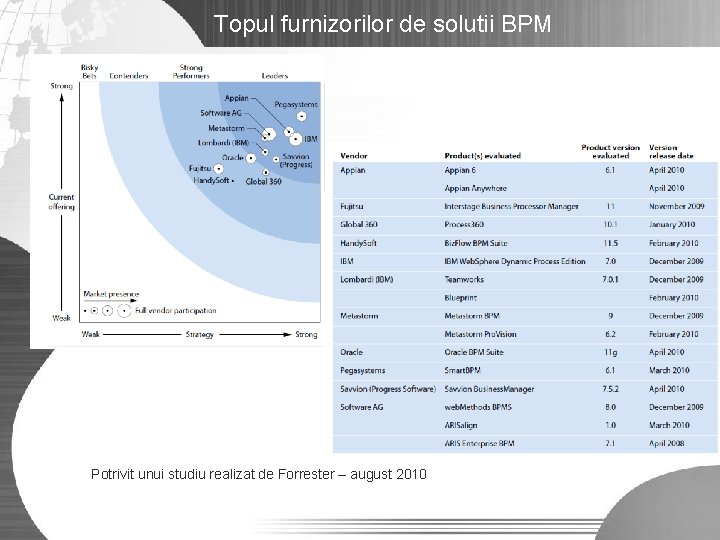Click the 'Blueprint' product cell
Viewport: 720px width, 540px height.
point(461,298)
